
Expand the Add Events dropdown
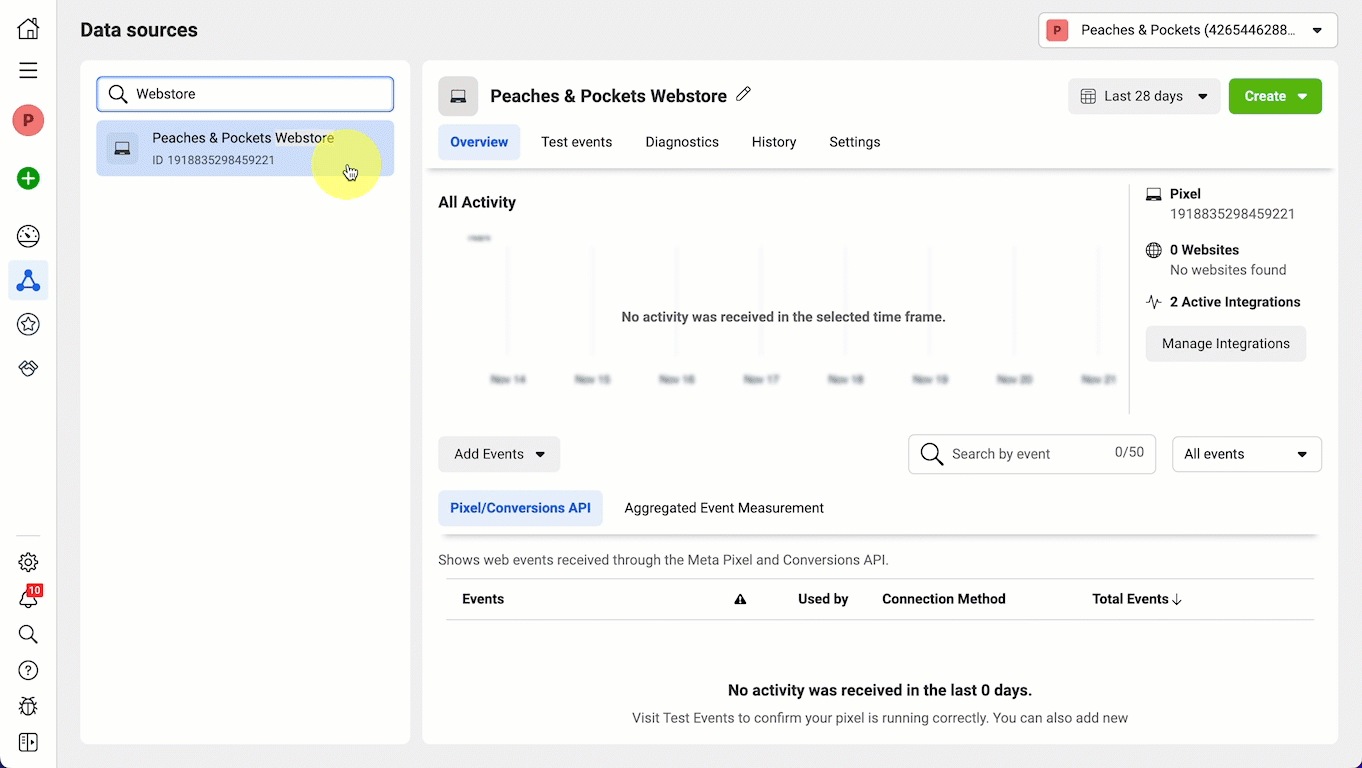(x=499, y=454)
